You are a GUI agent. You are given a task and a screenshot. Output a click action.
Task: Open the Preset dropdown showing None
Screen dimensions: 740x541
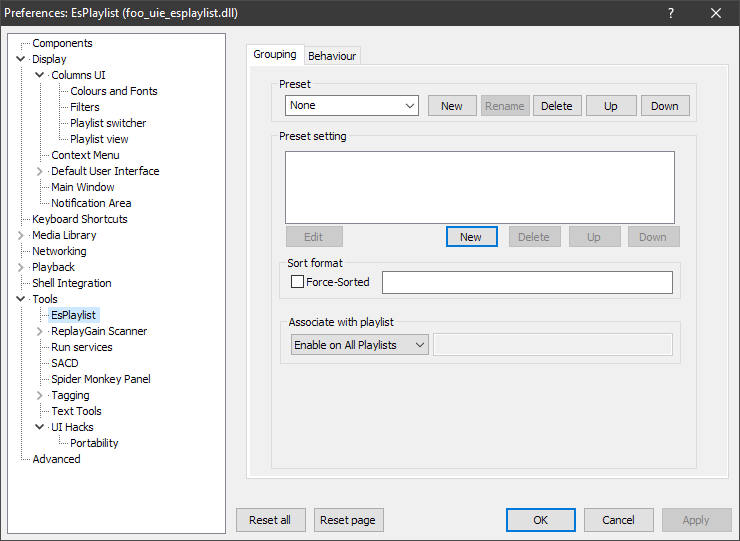(x=352, y=105)
